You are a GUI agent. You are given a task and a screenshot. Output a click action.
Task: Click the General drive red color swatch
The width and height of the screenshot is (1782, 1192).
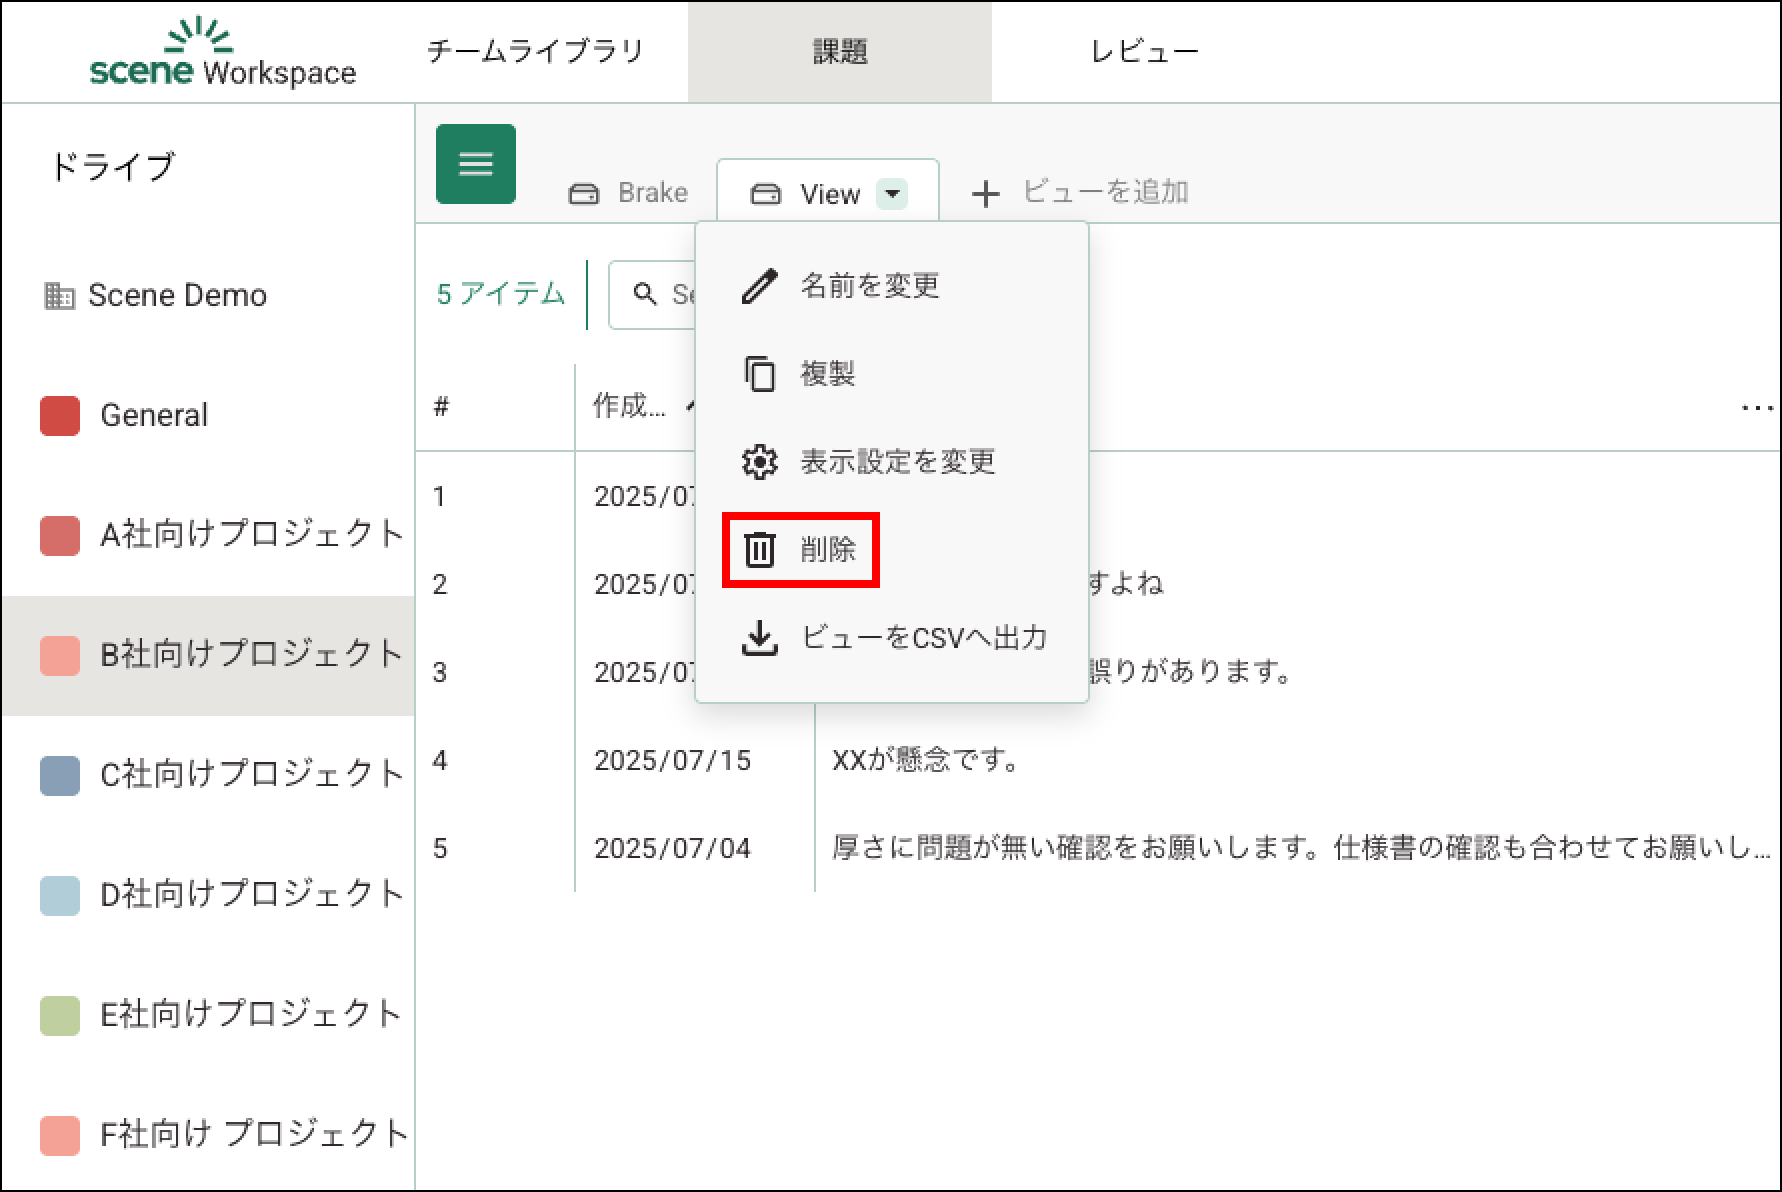tap(60, 416)
